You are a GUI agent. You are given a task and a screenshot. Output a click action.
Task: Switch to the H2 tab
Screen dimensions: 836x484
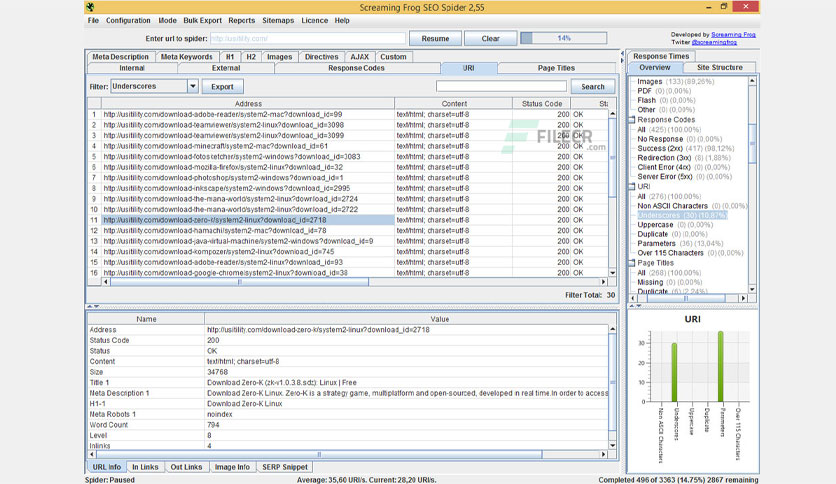point(251,57)
